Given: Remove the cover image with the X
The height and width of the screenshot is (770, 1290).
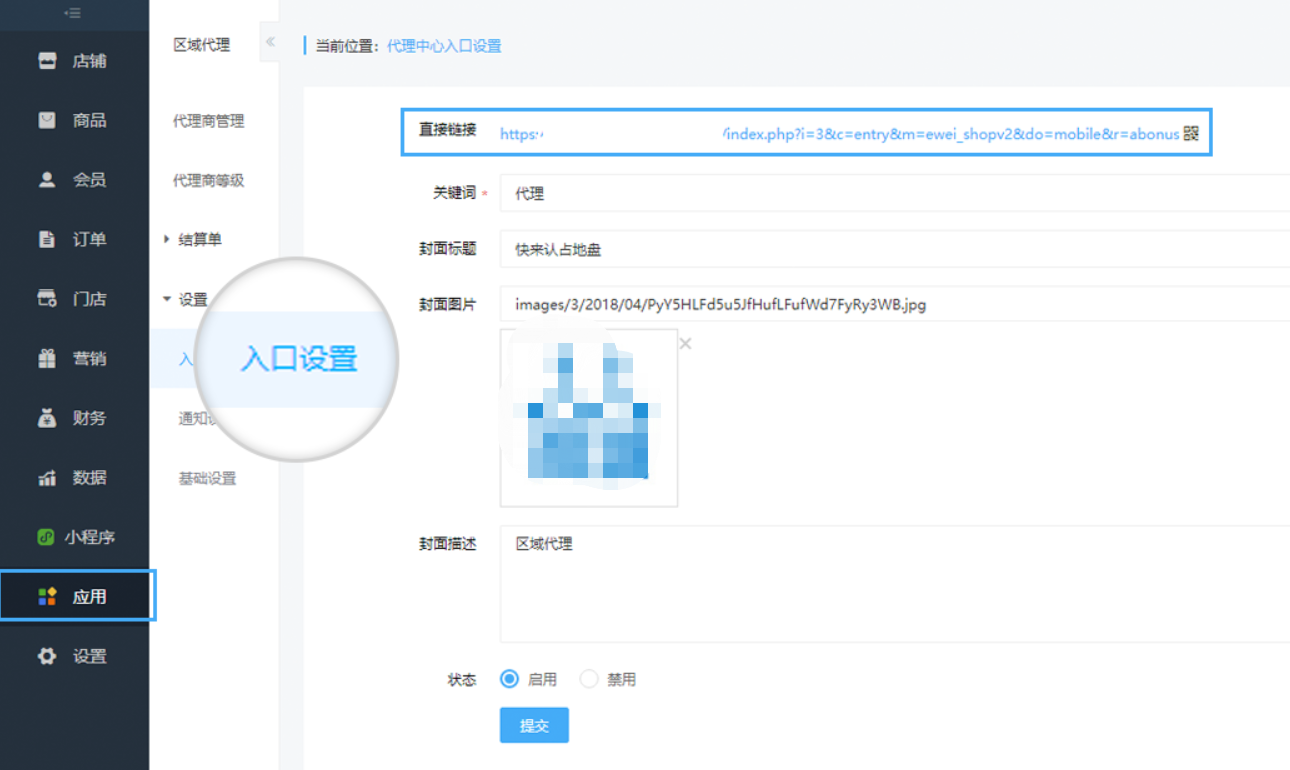Looking at the screenshot, I should point(685,344).
